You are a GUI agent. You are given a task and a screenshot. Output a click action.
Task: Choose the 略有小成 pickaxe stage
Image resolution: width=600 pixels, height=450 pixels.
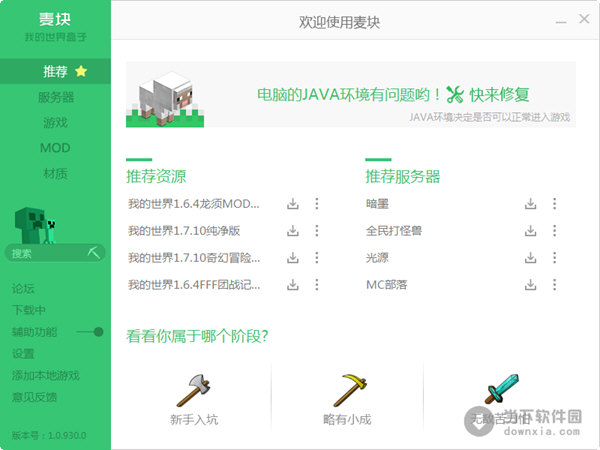click(347, 400)
